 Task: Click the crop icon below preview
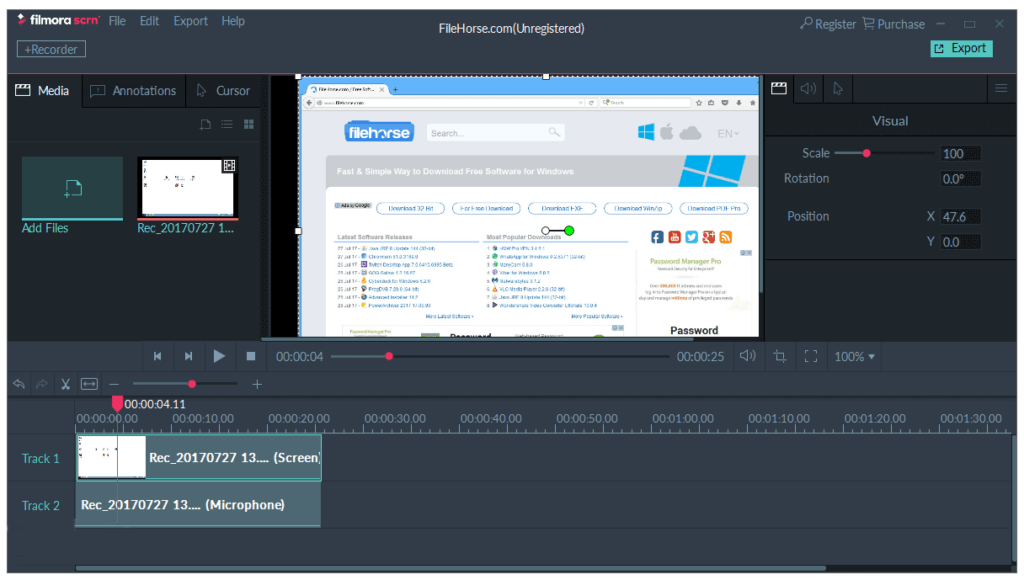779,356
